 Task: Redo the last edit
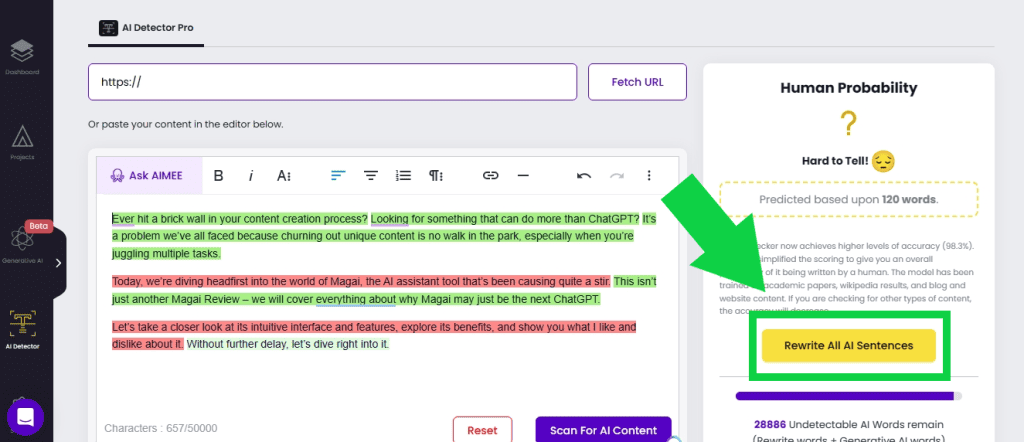point(616,176)
